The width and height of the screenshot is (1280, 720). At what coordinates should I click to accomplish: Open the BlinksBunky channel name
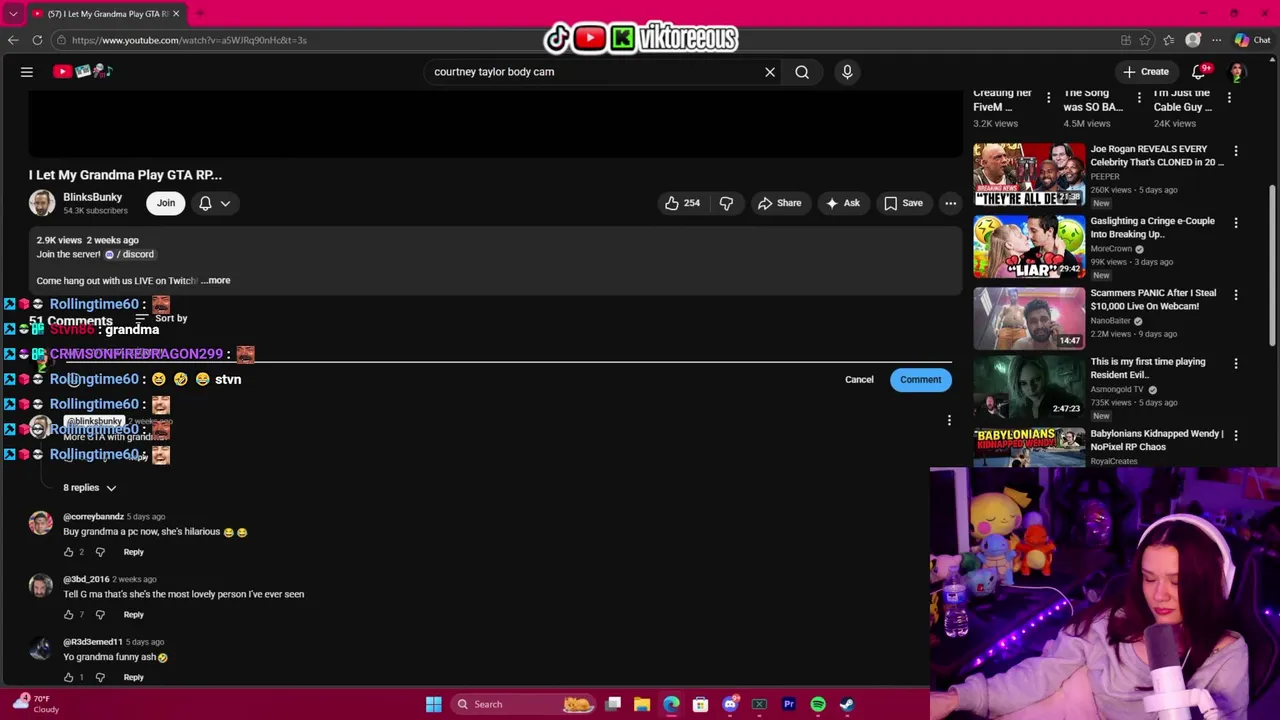point(92,197)
